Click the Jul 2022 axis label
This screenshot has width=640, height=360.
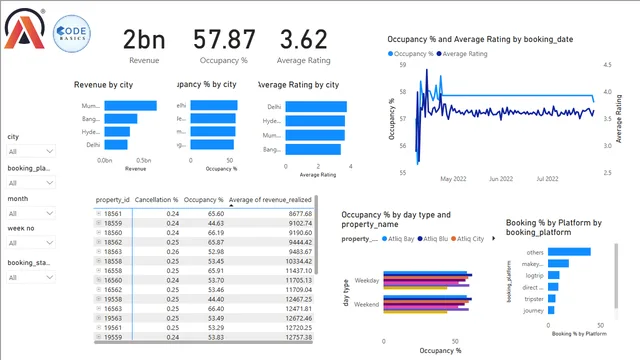(x=547, y=179)
